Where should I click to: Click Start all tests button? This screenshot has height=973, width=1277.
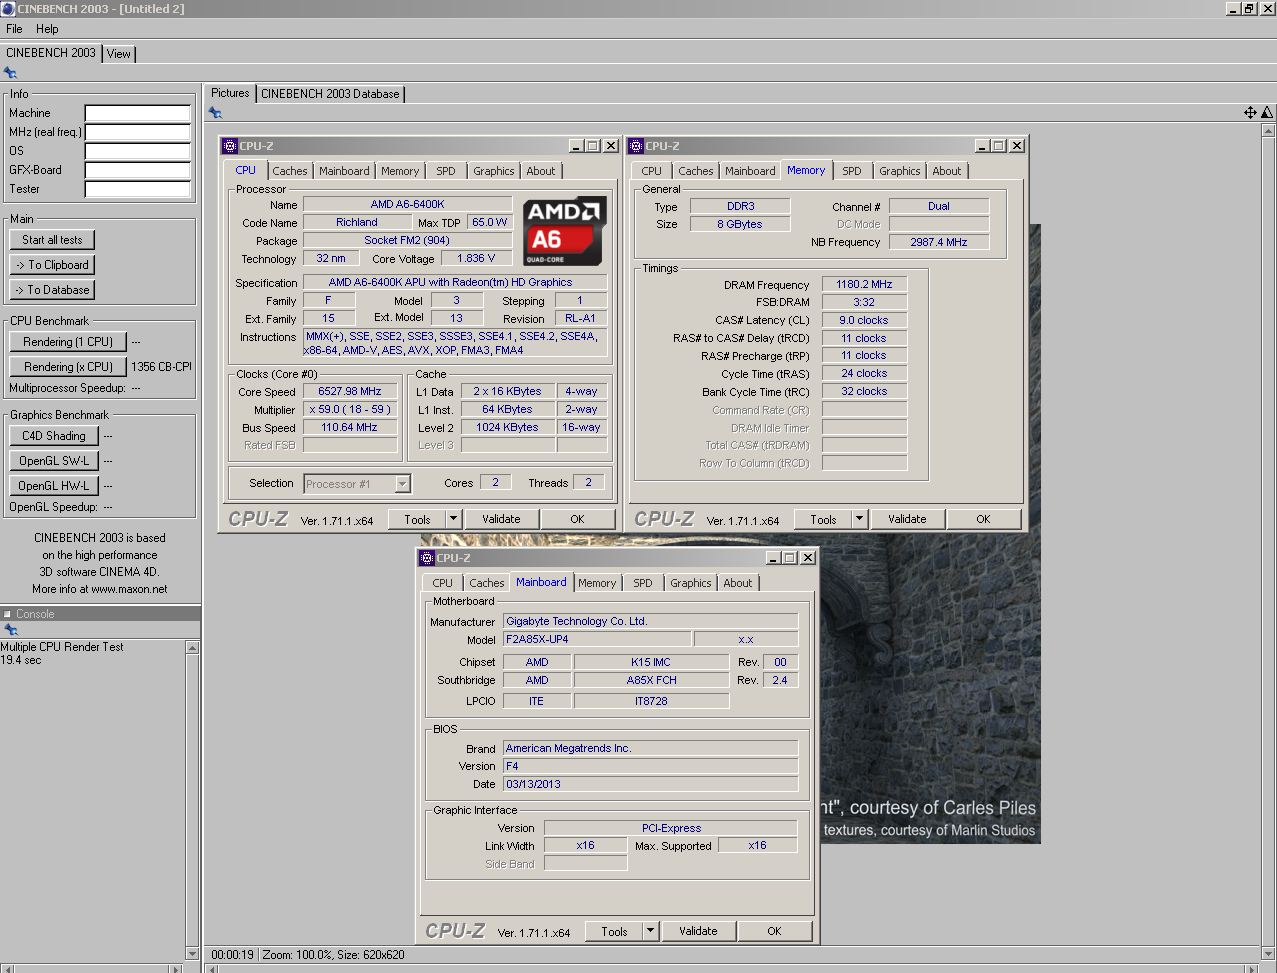52,240
